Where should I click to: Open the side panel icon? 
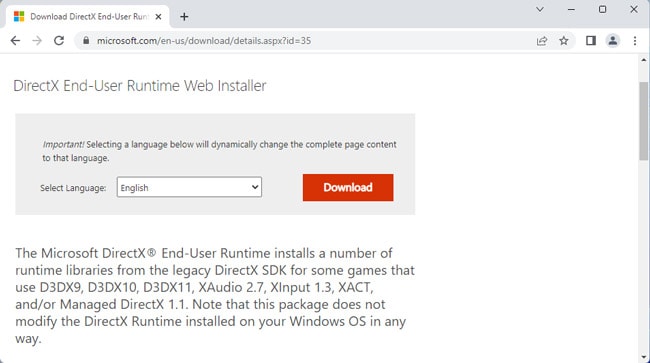click(591, 41)
